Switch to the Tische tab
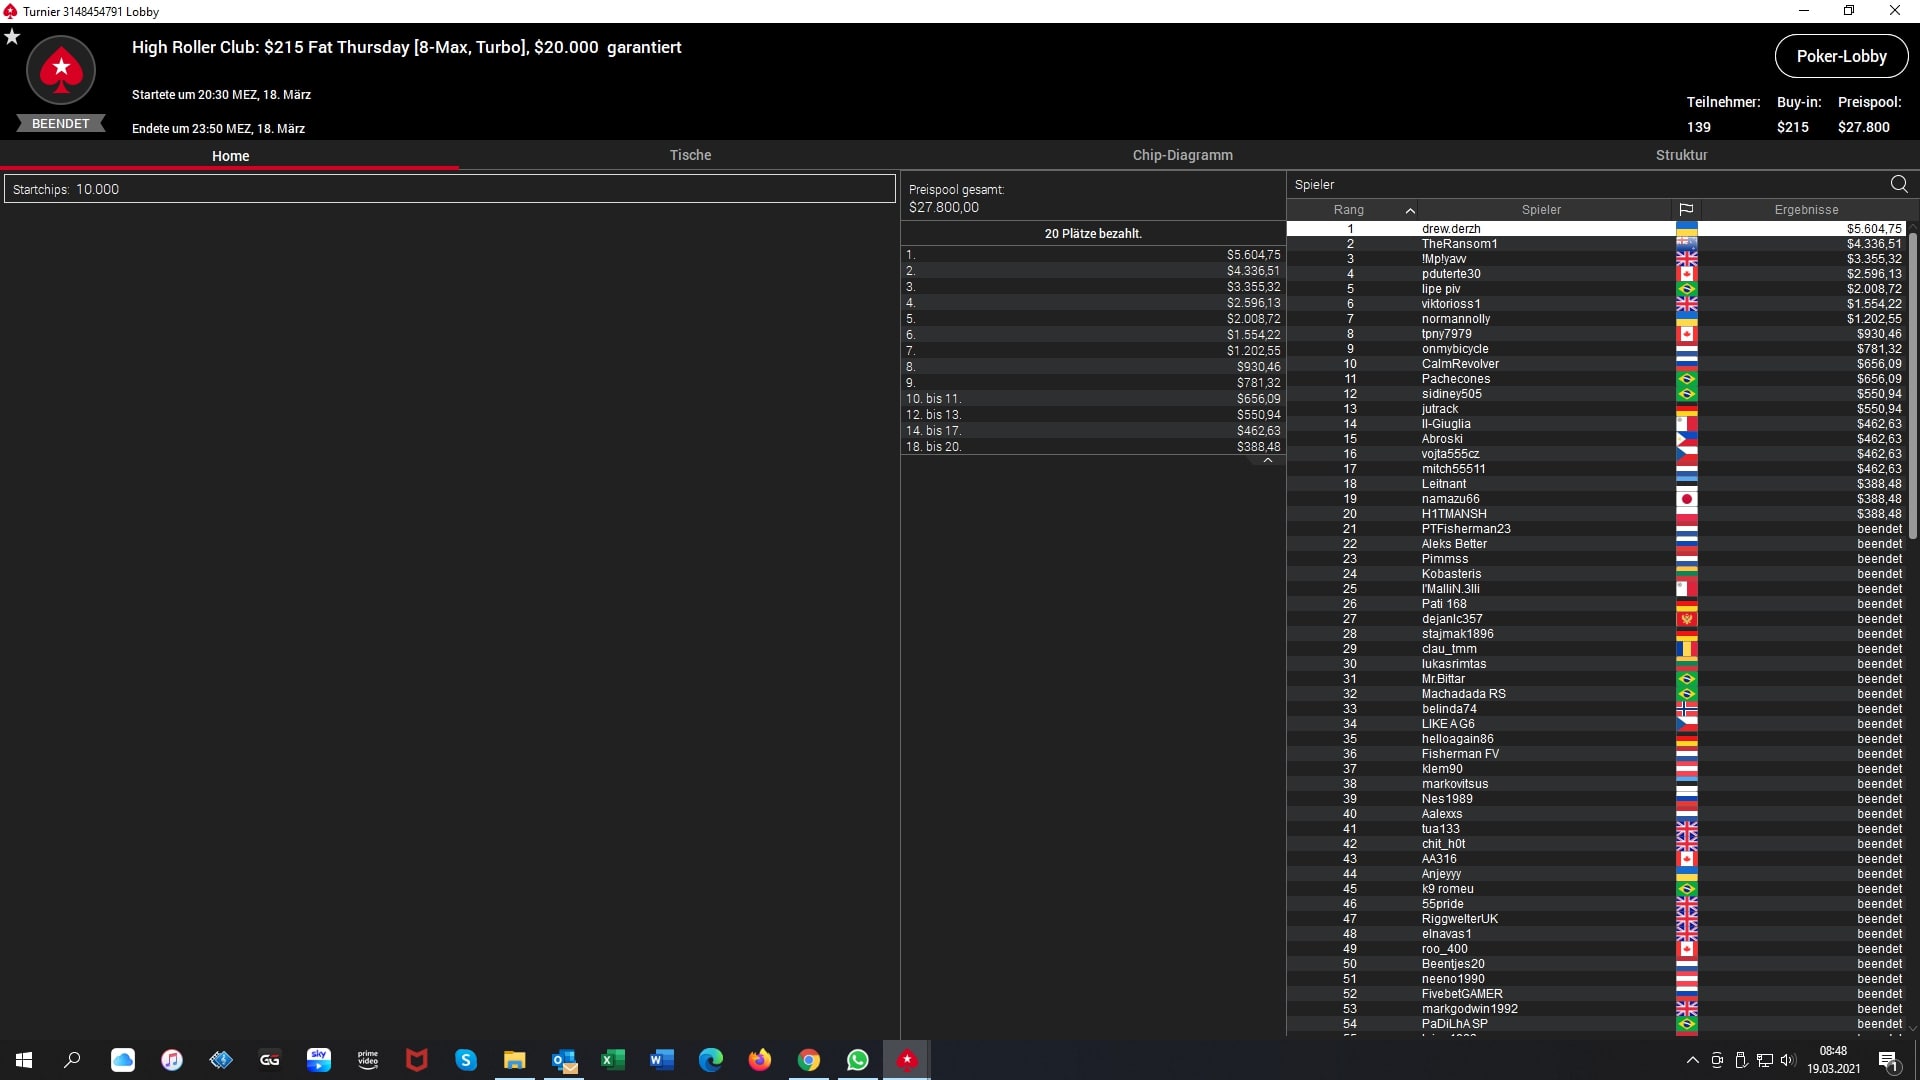Image resolution: width=1920 pixels, height=1080 pixels. 690,155
